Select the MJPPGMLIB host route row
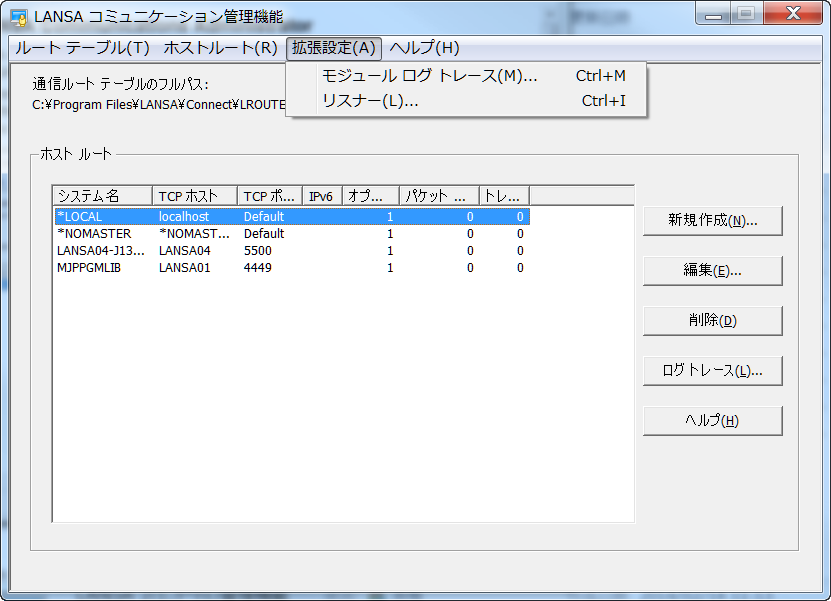831x601 pixels. coord(292,268)
